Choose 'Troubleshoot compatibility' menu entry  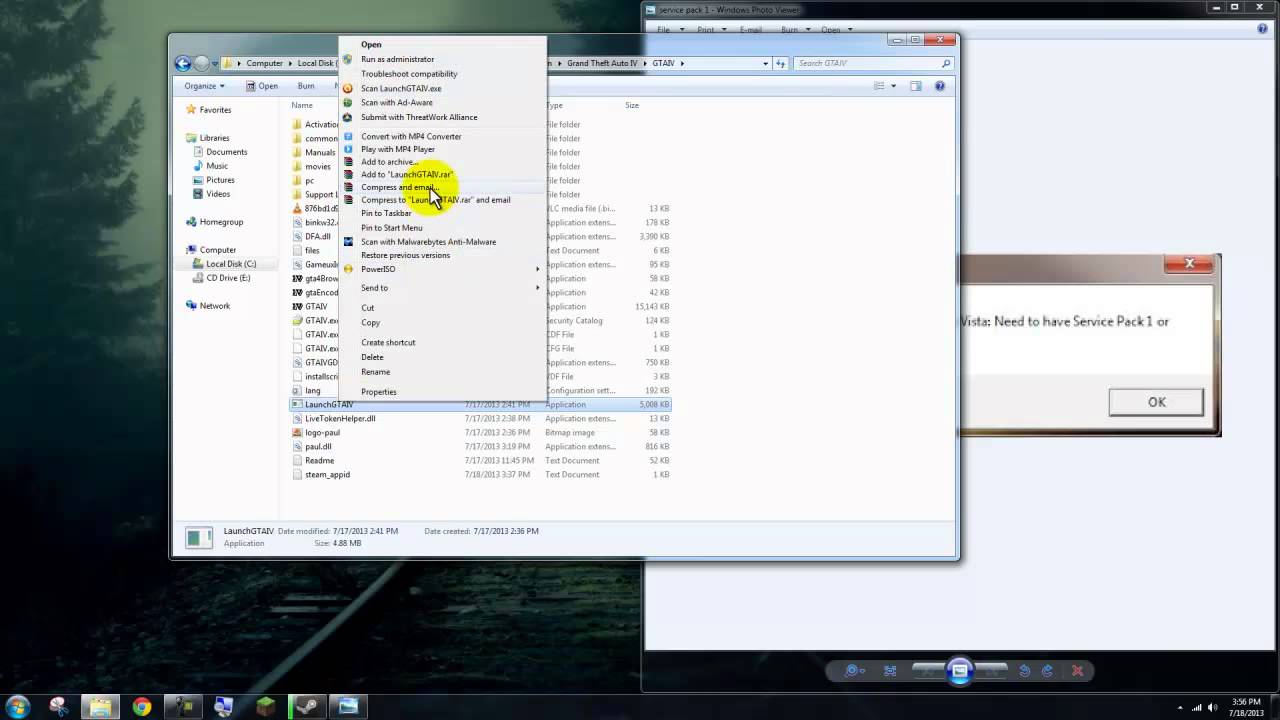[x=409, y=74]
